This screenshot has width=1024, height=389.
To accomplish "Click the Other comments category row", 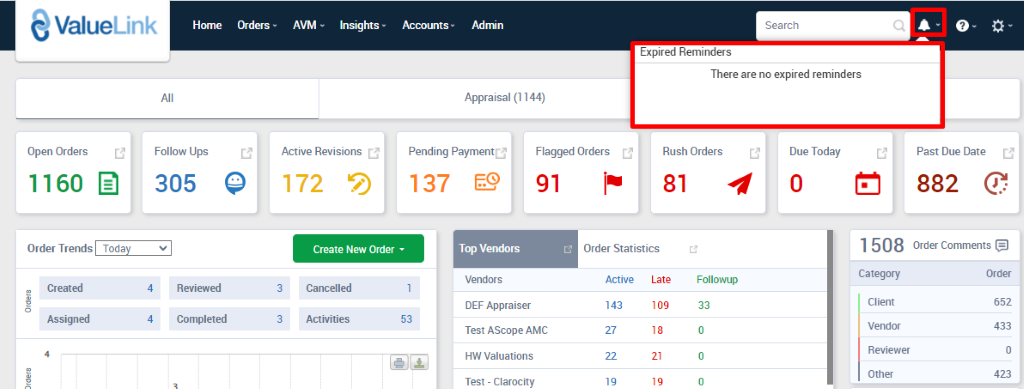I will (x=935, y=374).
